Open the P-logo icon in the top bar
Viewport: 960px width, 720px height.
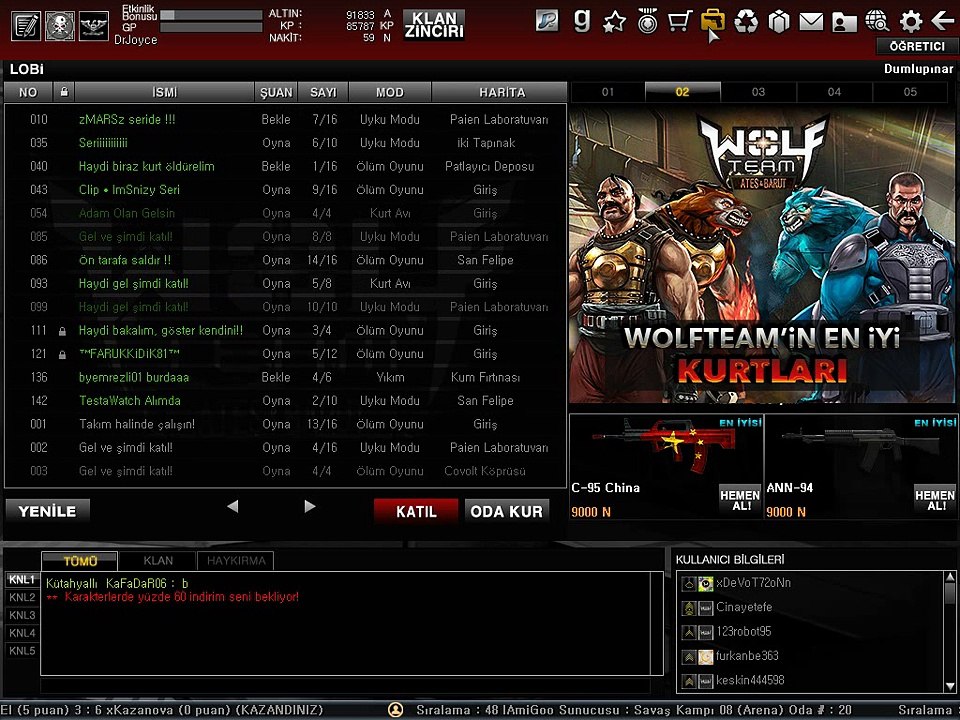click(547, 21)
